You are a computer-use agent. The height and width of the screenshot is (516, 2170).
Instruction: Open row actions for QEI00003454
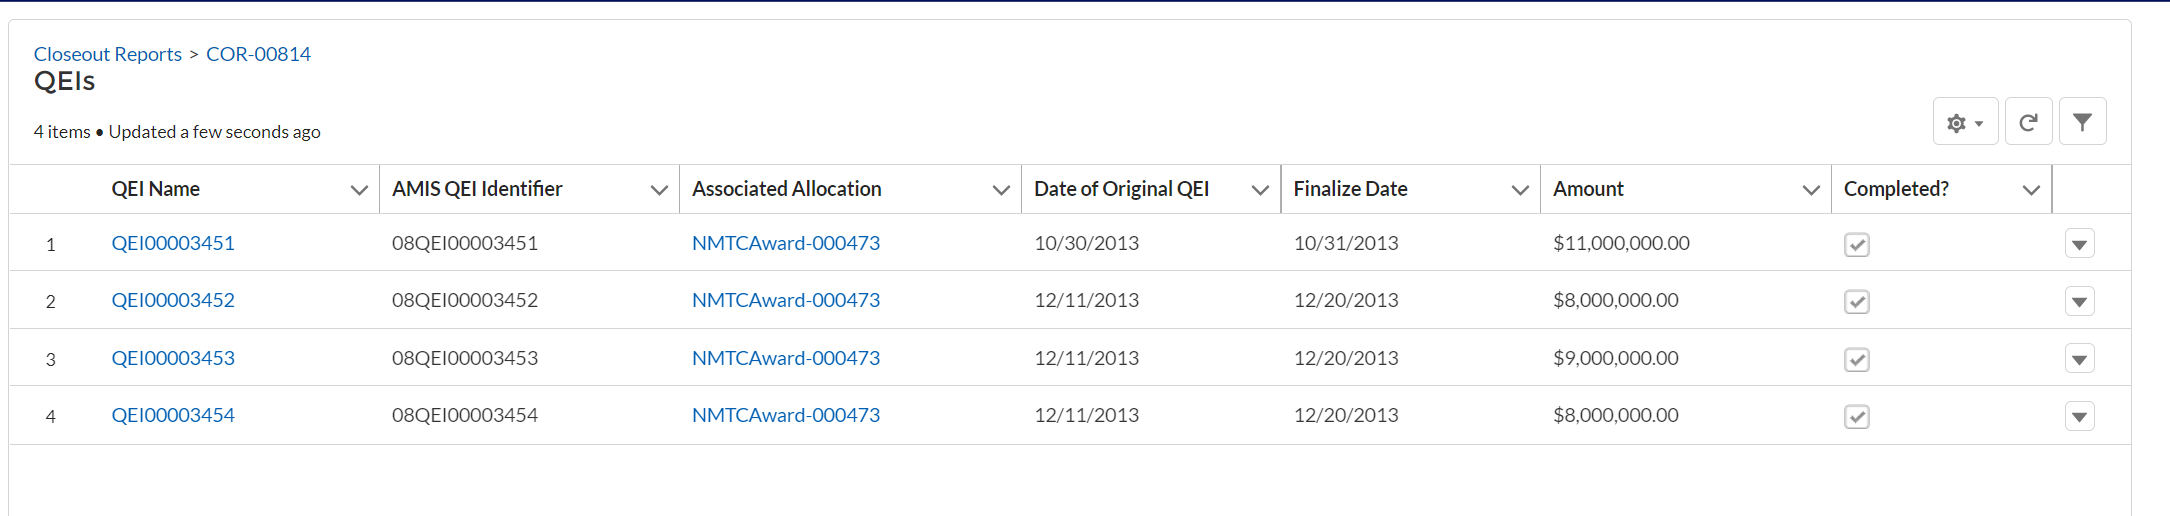coord(2079,416)
